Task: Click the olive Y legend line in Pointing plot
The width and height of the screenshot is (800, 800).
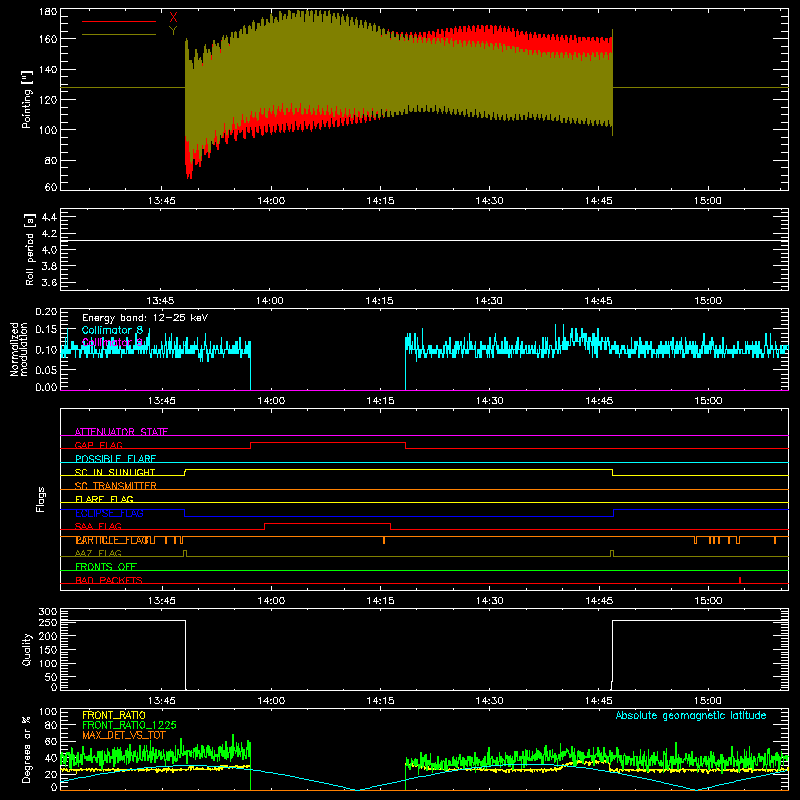Action: (119, 35)
